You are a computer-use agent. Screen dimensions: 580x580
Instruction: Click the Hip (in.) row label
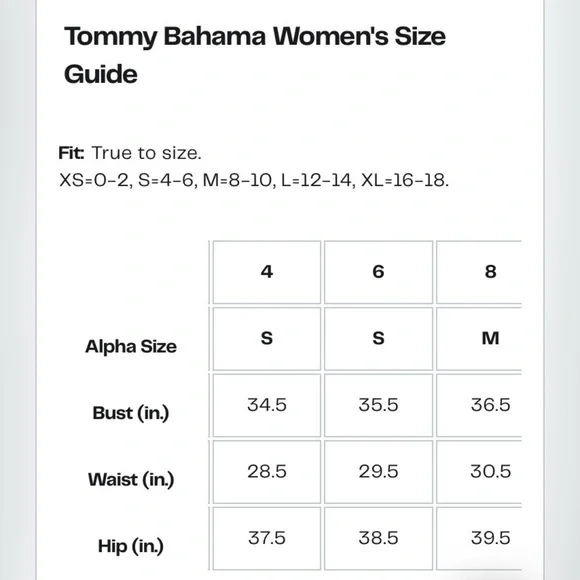coord(131,546)
